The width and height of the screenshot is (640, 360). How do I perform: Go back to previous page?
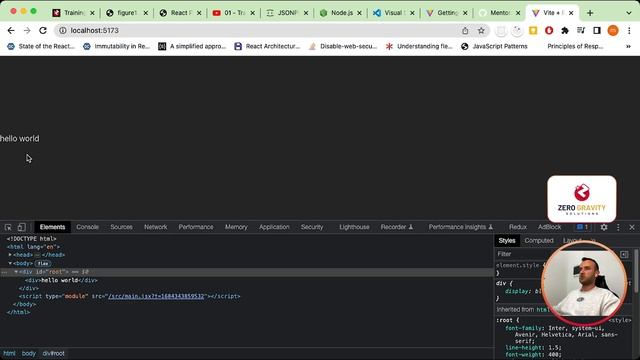[x=11, y=31]
